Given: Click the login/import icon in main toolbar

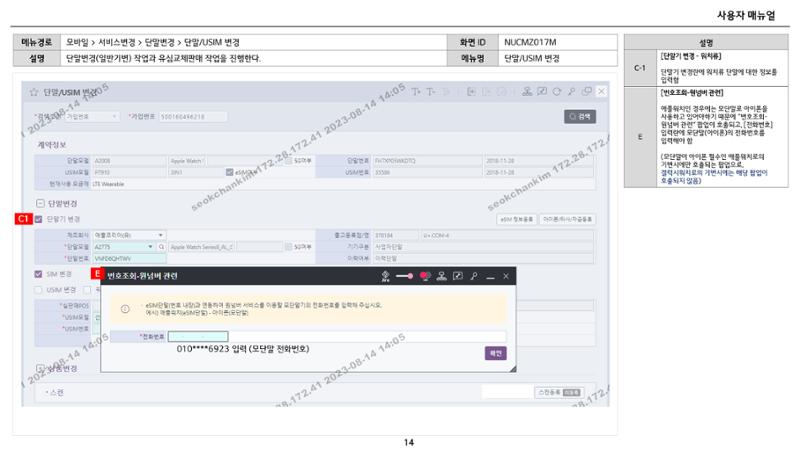Looking at the screenshot, I should (471, 91).
